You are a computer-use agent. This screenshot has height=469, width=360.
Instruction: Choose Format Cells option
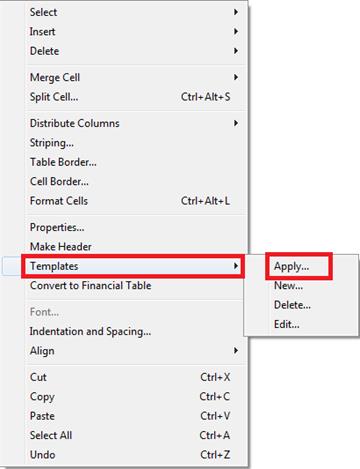133,201
